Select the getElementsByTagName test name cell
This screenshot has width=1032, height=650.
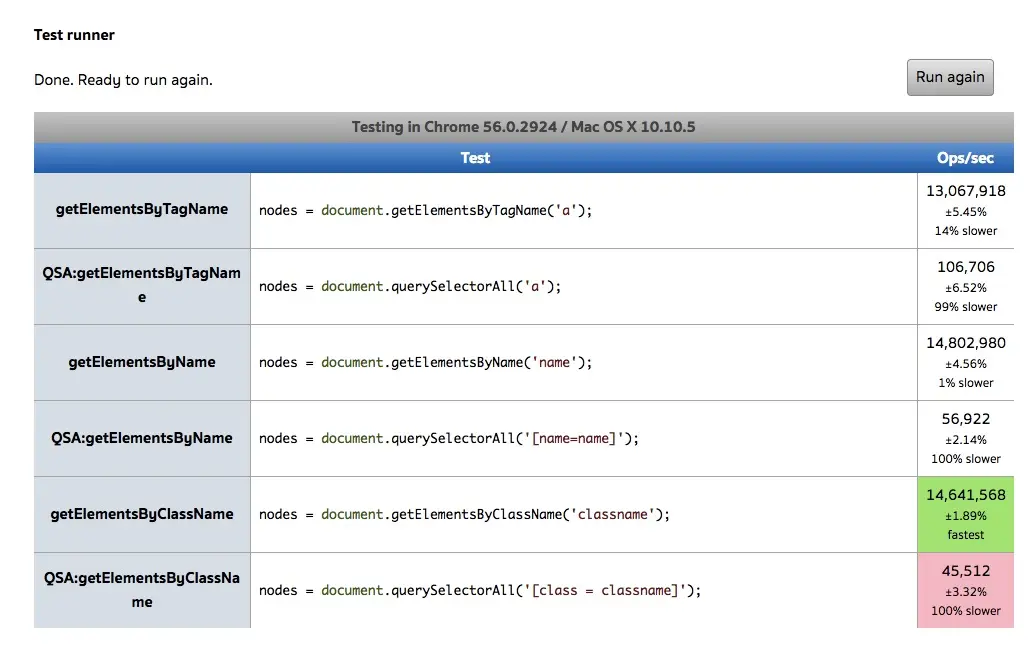pos(142,211)
